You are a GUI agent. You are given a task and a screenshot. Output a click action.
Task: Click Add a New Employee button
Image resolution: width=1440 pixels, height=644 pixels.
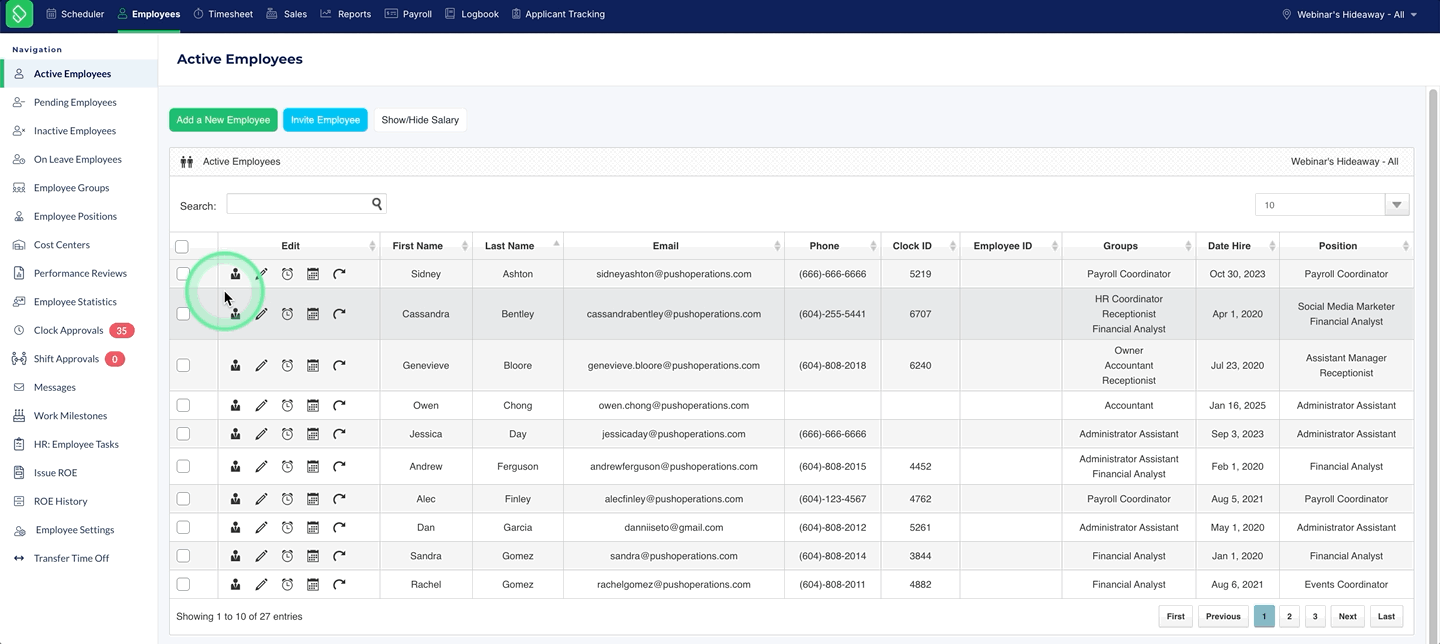[223, 120]
